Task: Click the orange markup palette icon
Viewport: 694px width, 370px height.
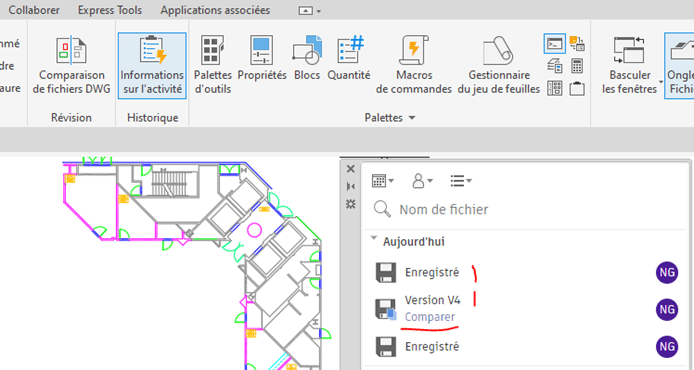Action: (577, 43)
